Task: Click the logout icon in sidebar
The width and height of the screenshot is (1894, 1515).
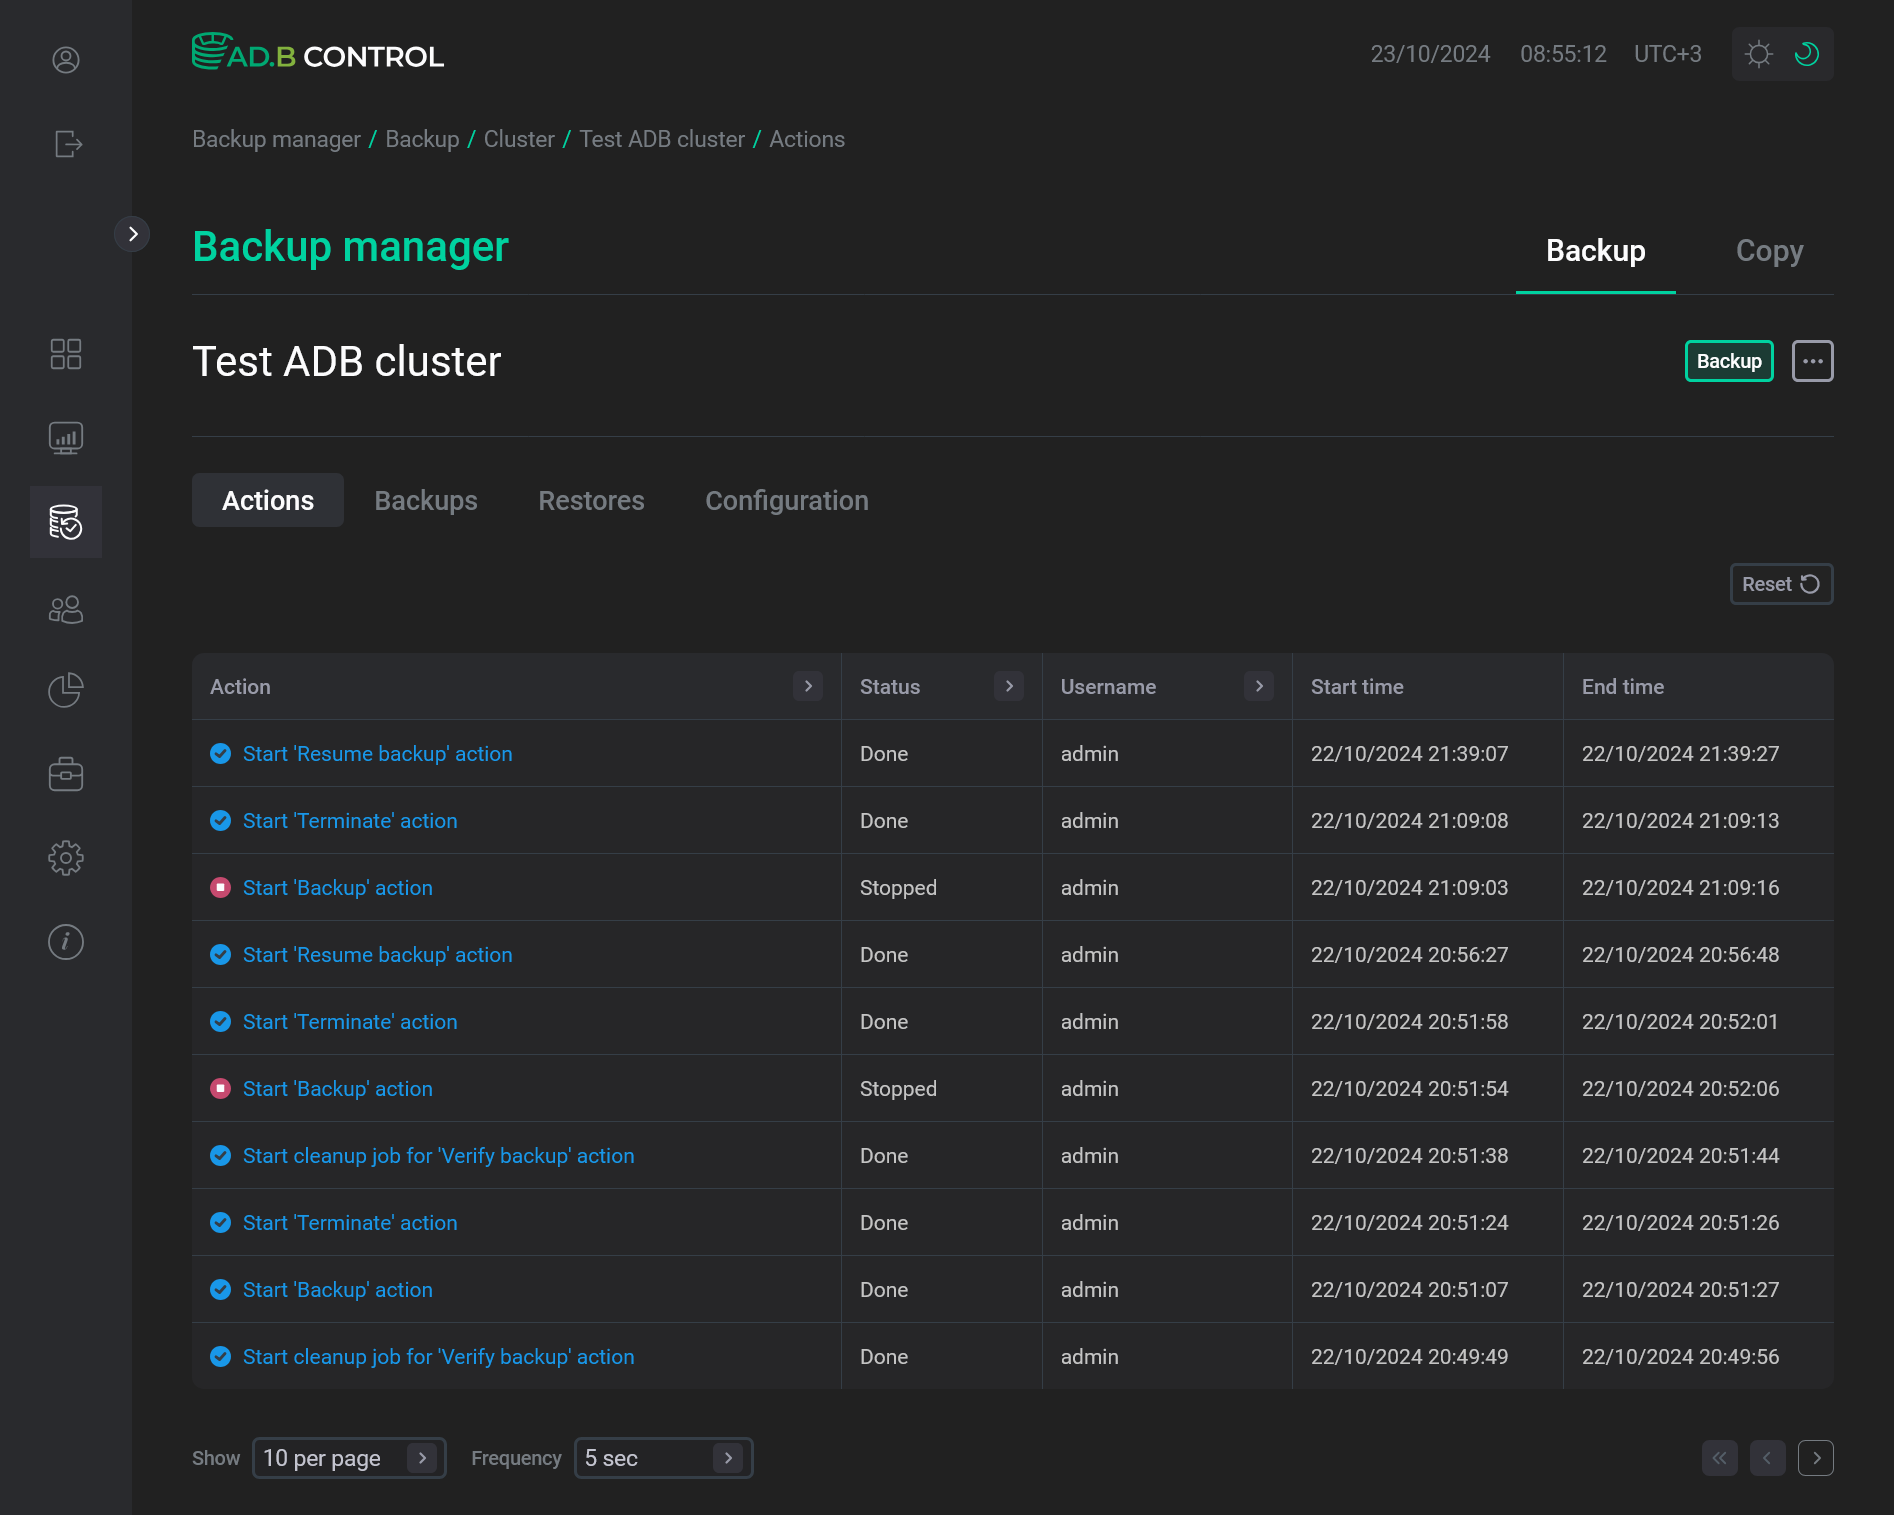Action: 66,144
